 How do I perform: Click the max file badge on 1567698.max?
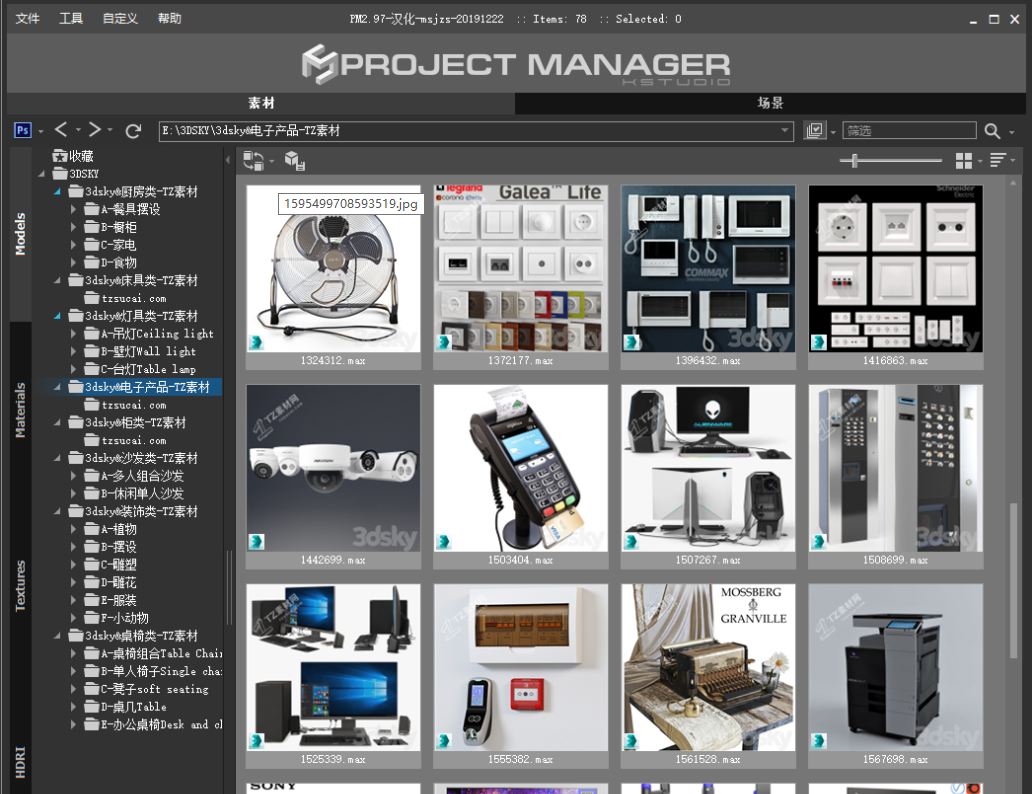tap(819, 741)
